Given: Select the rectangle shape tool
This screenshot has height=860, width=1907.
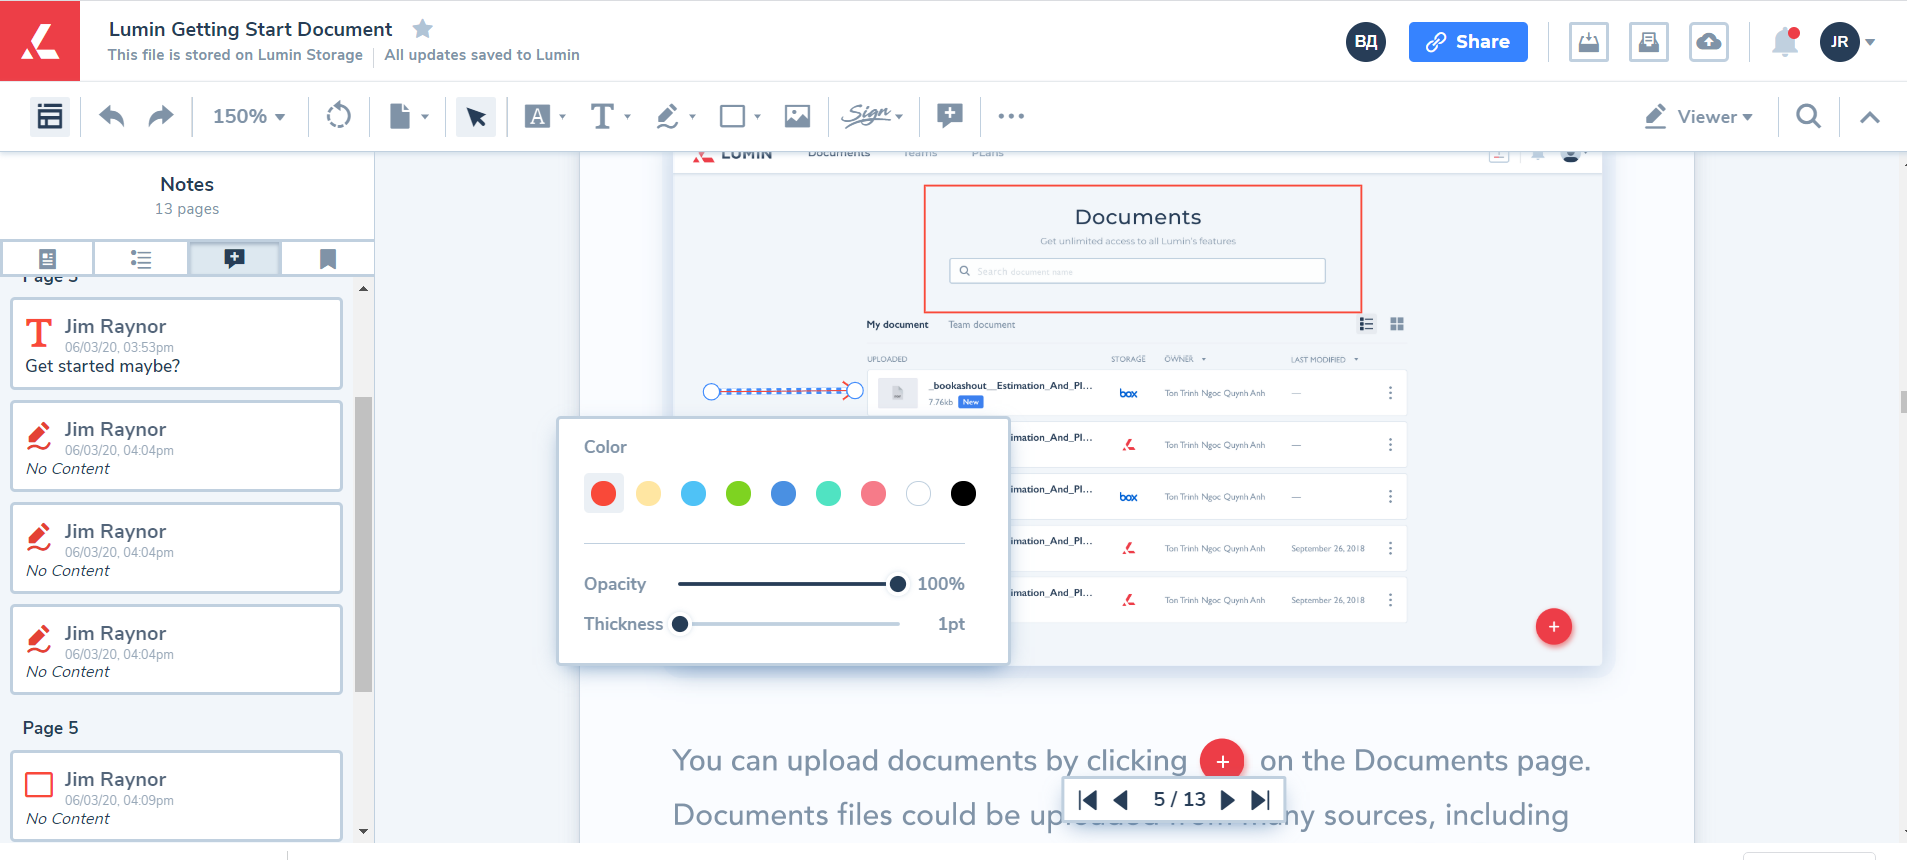Looking at the screenshot, I should (x=732, y=117).
